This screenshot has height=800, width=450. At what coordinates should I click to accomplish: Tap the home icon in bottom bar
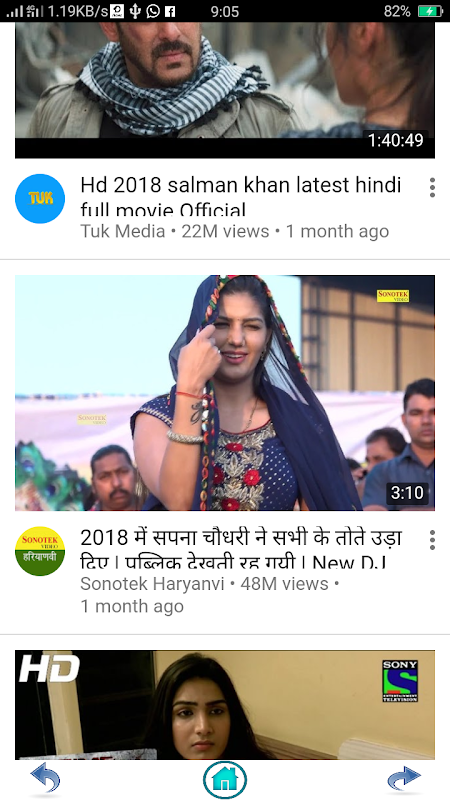[224, 780]
